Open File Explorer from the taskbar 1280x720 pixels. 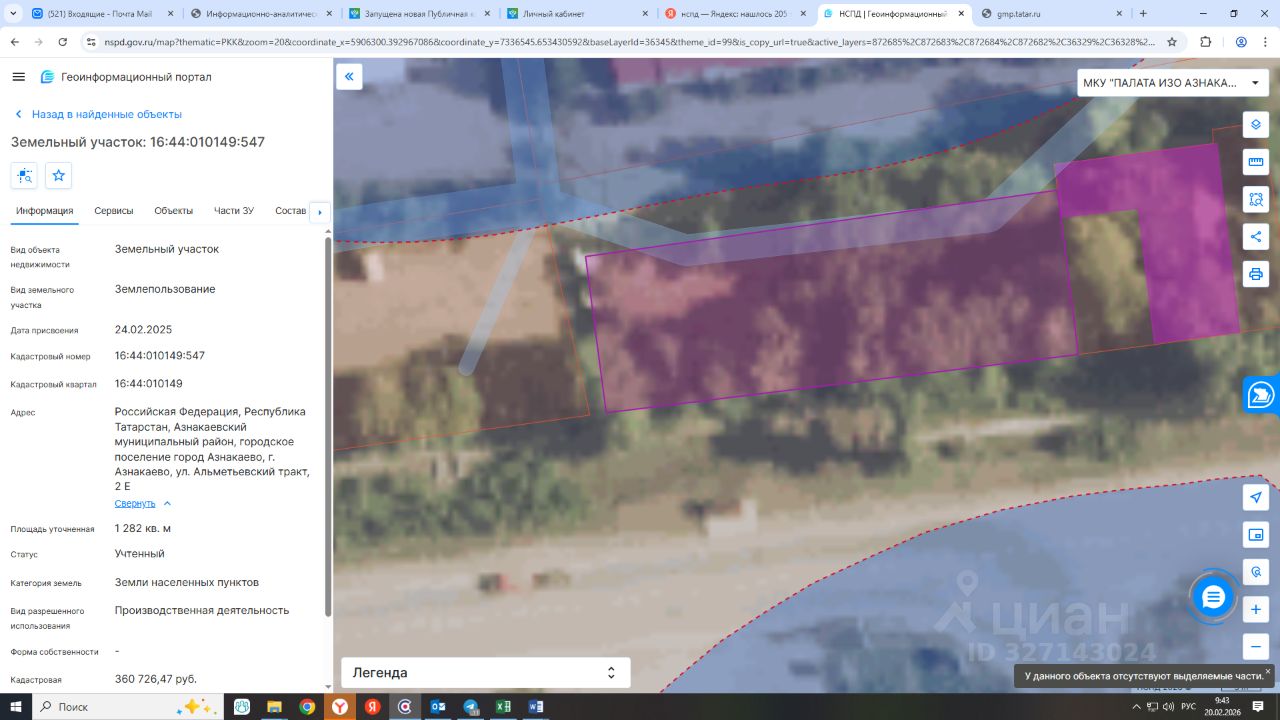(274, 707)
